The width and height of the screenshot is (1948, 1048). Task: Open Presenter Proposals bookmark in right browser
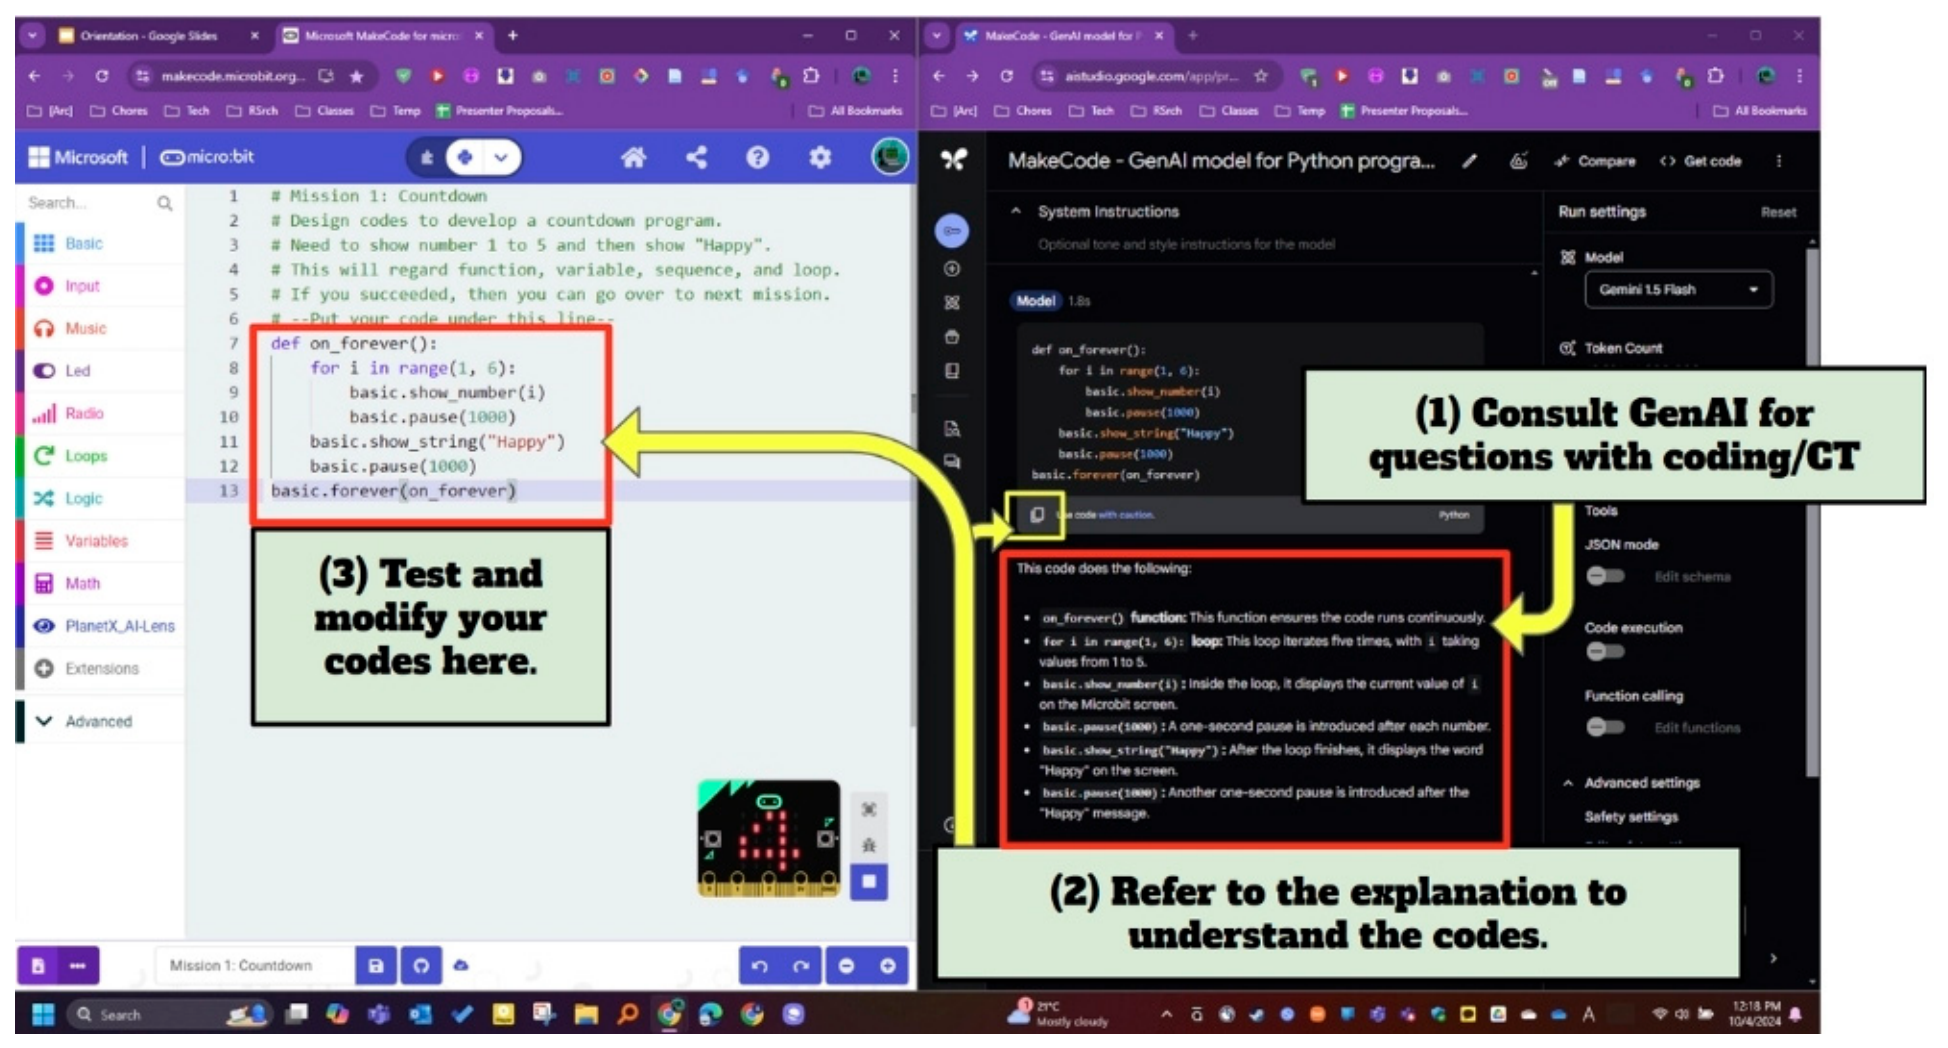[x=1404, y=111]
